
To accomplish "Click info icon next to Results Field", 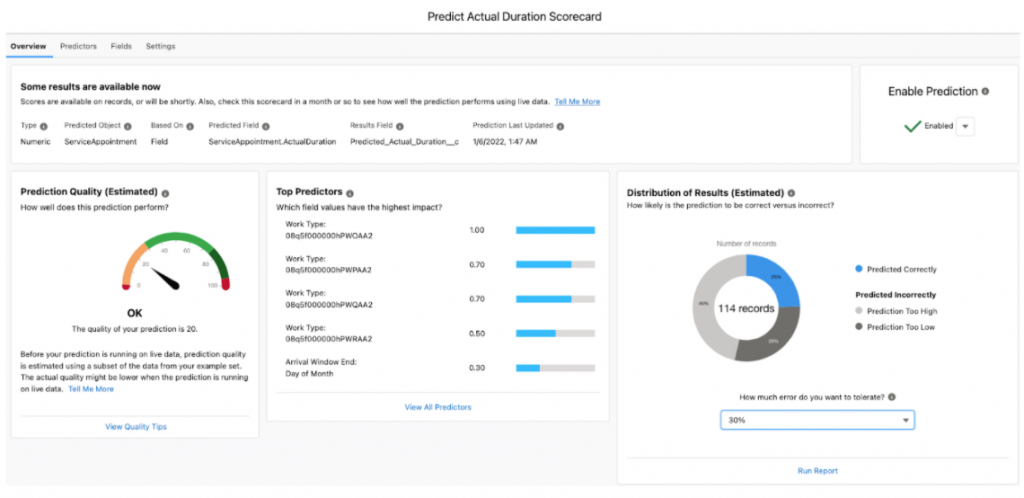I will [x=400, y=127].
